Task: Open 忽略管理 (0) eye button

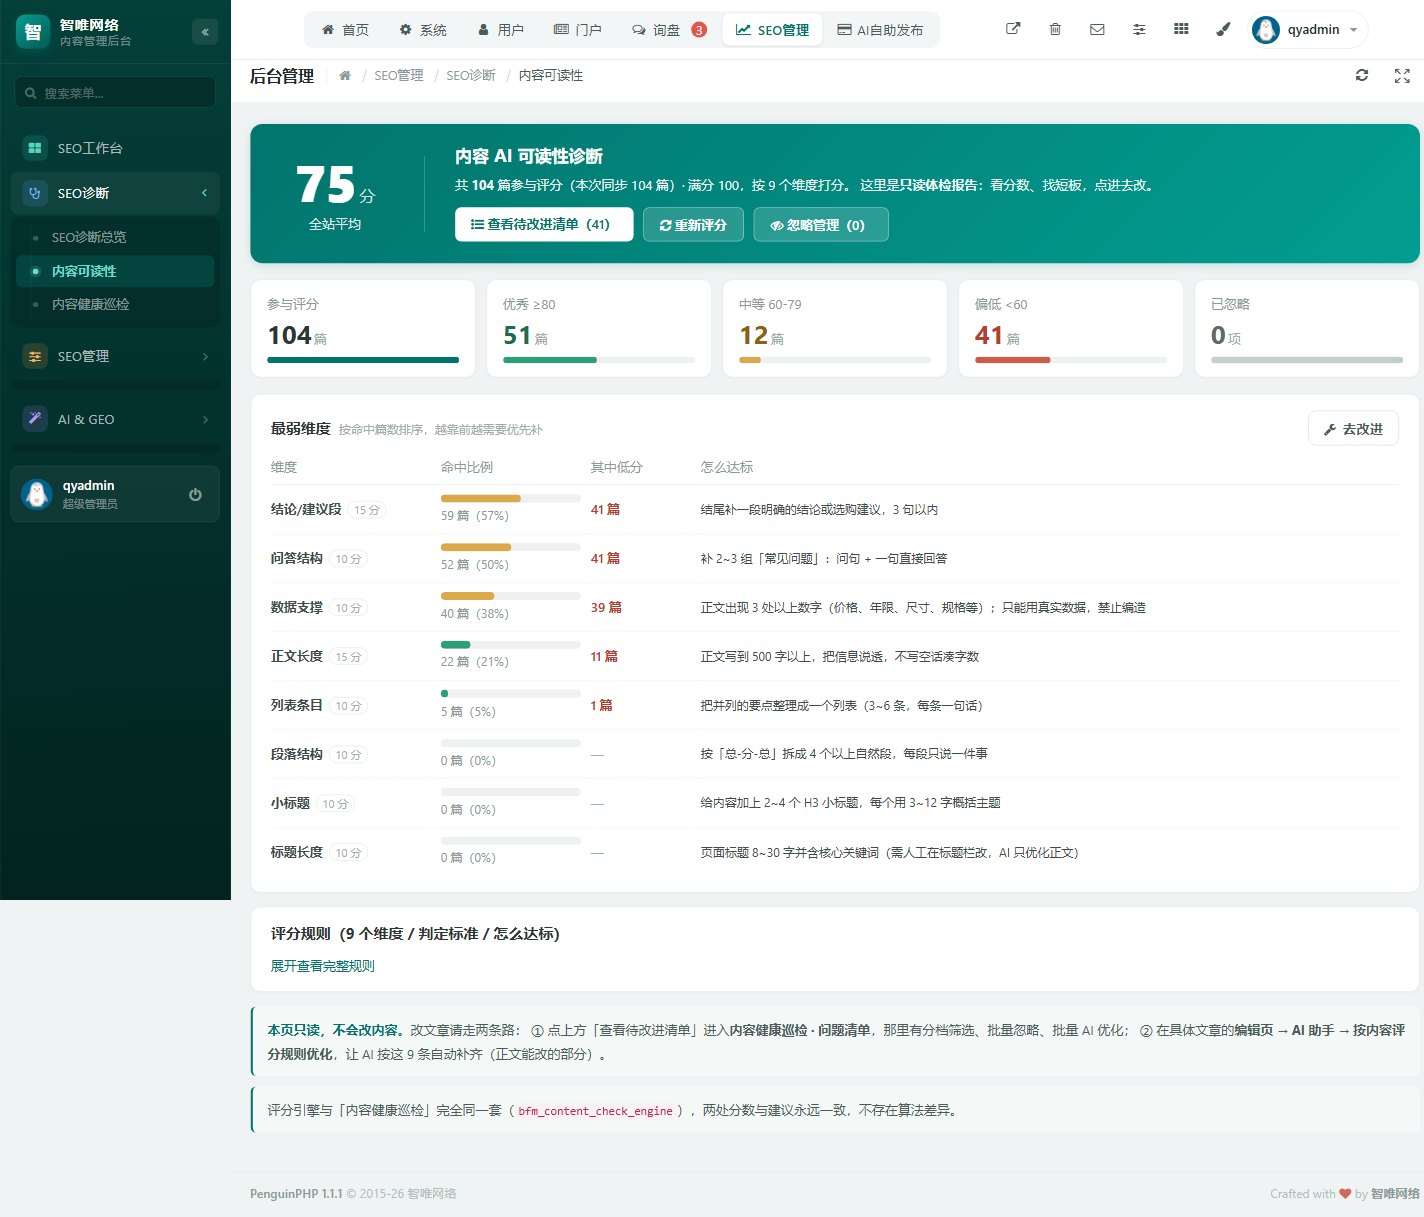Action: click(821, 225)
